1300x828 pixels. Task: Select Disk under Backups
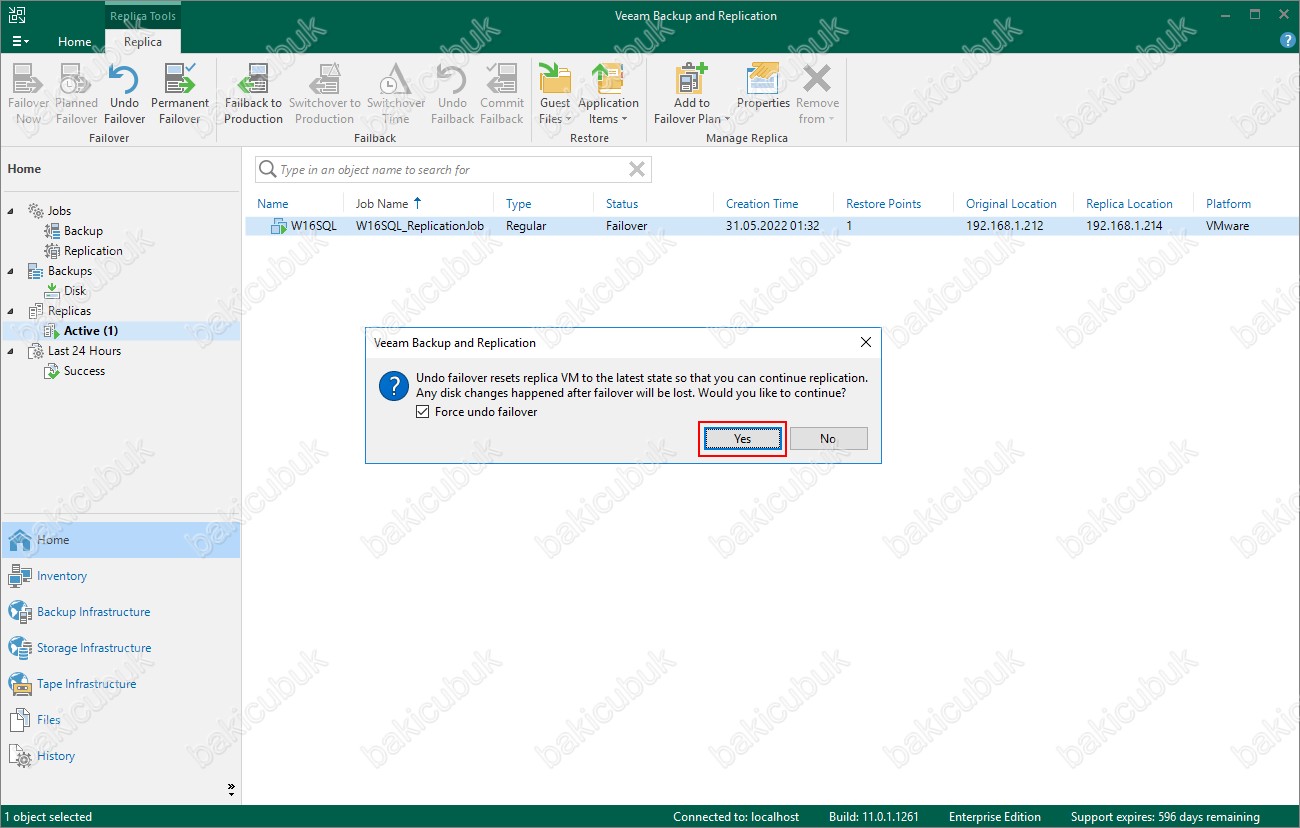point(75,291)
